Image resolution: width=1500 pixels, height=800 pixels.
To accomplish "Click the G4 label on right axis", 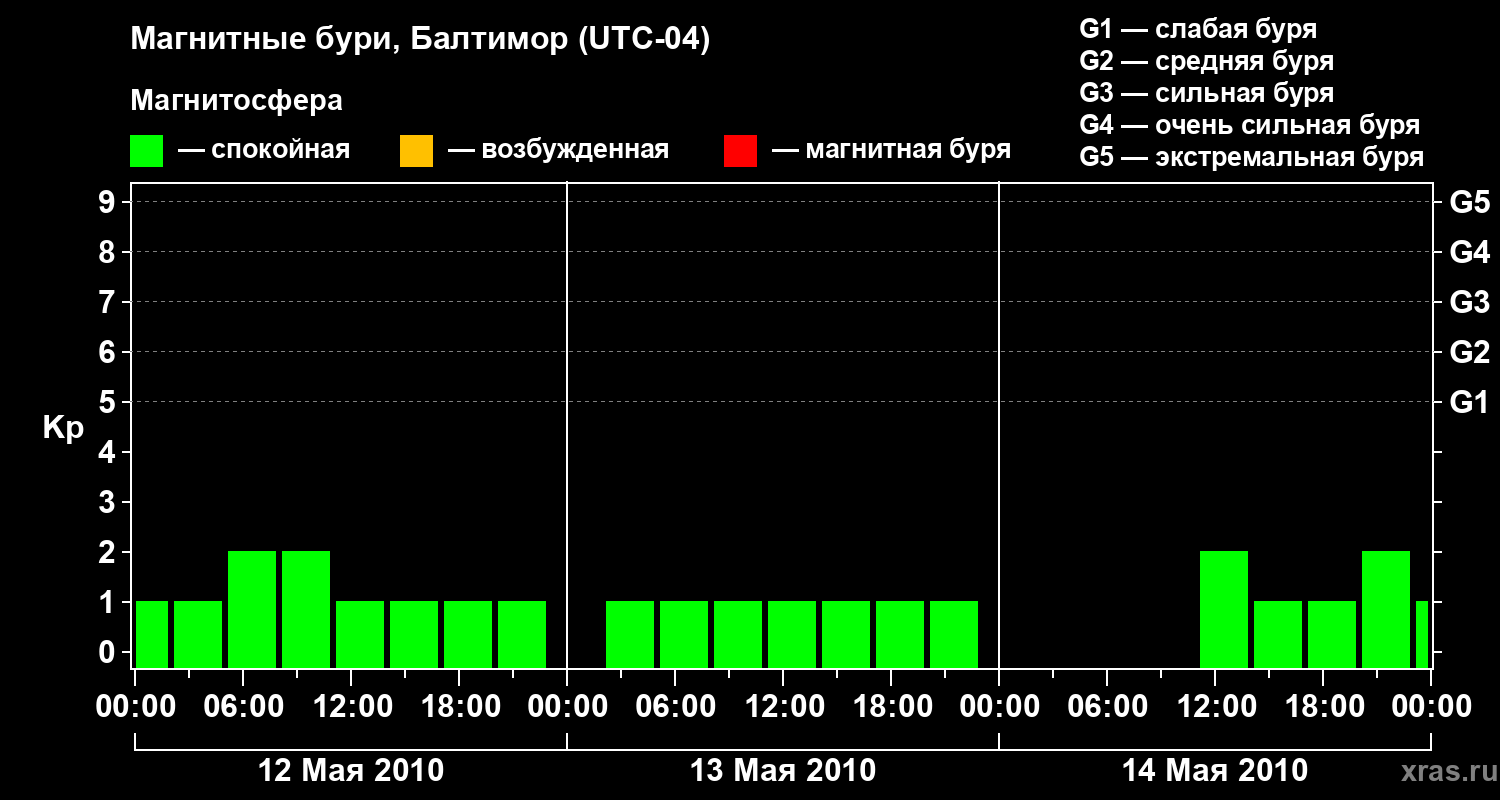I will pos(1470,252).
